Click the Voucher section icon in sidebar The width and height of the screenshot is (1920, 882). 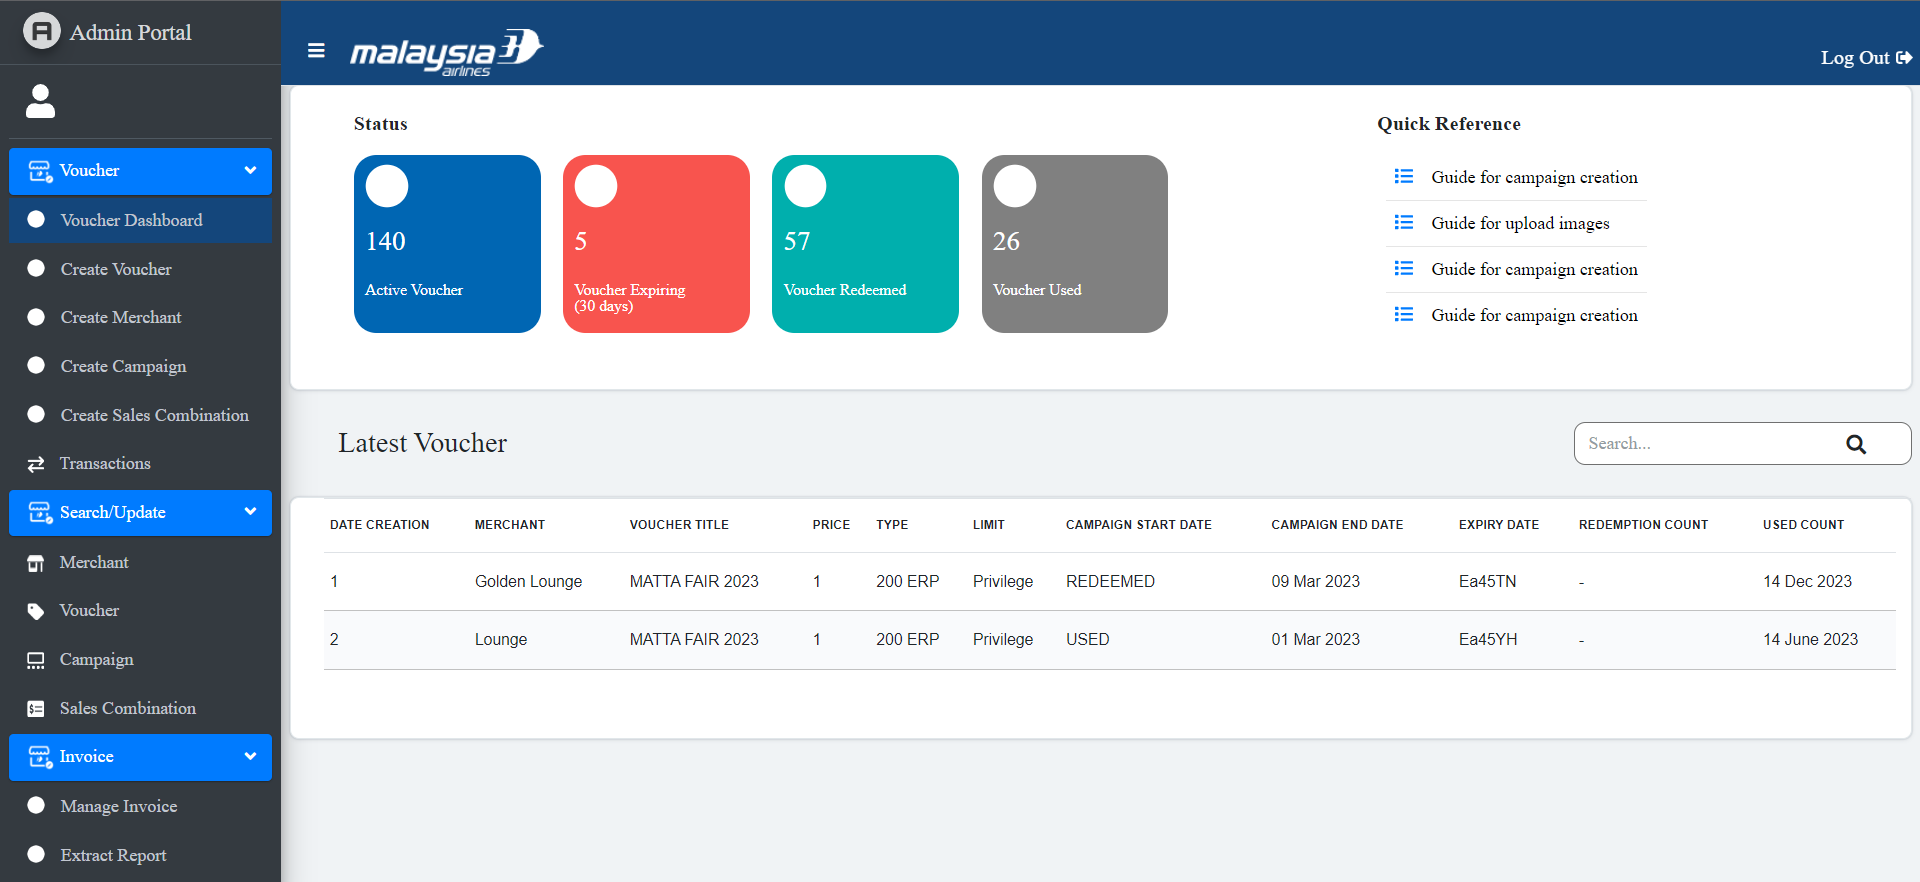pos(40,171)
